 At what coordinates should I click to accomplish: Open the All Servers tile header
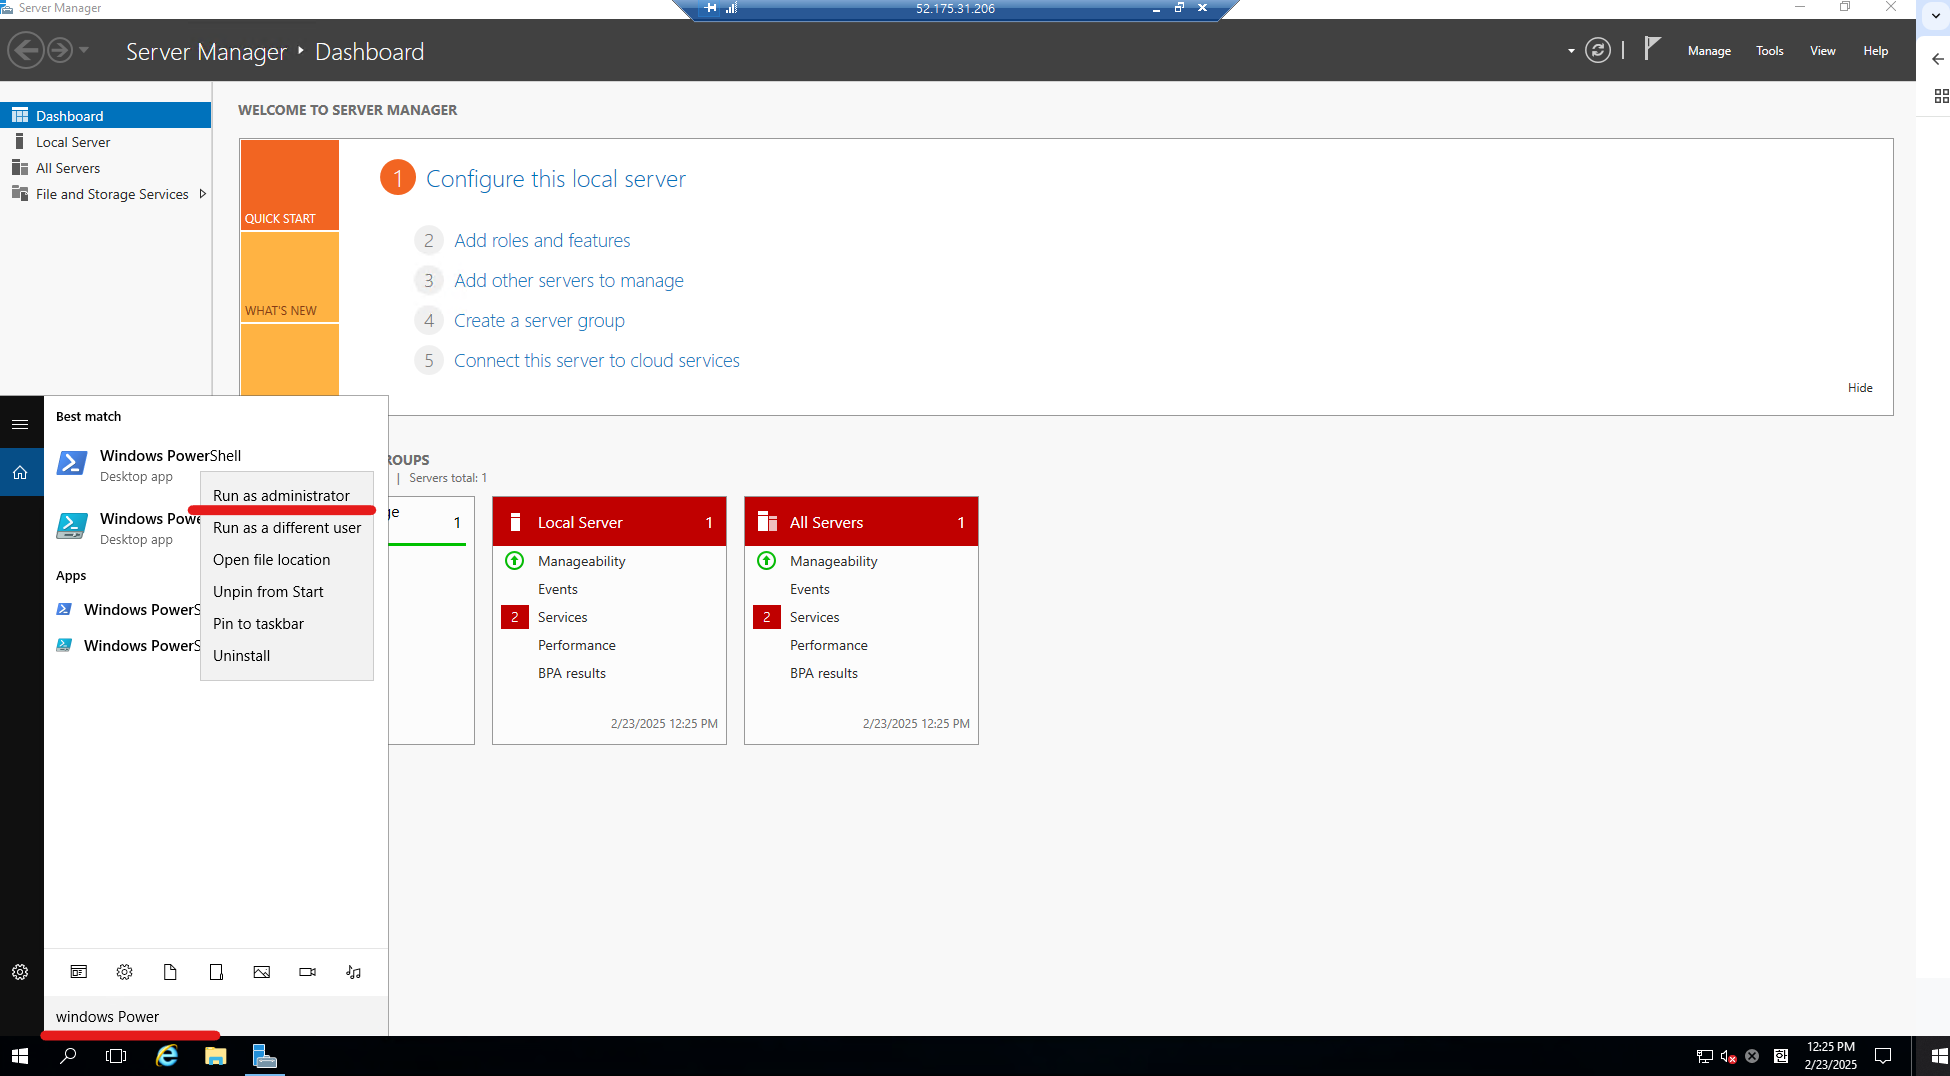(x=862, y=522)
